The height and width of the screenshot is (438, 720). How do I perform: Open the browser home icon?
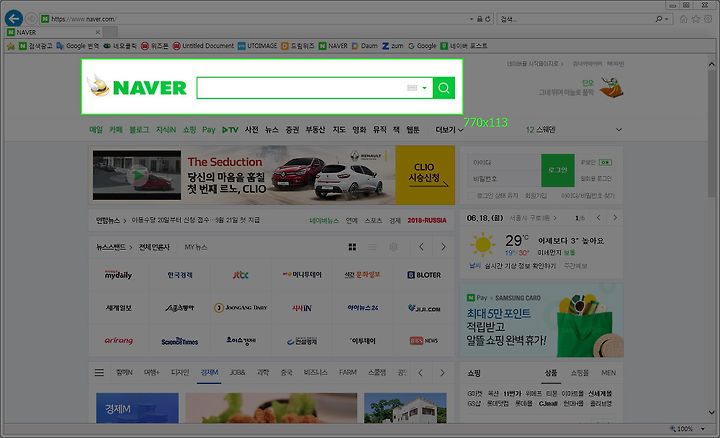(x=684, y=19)
